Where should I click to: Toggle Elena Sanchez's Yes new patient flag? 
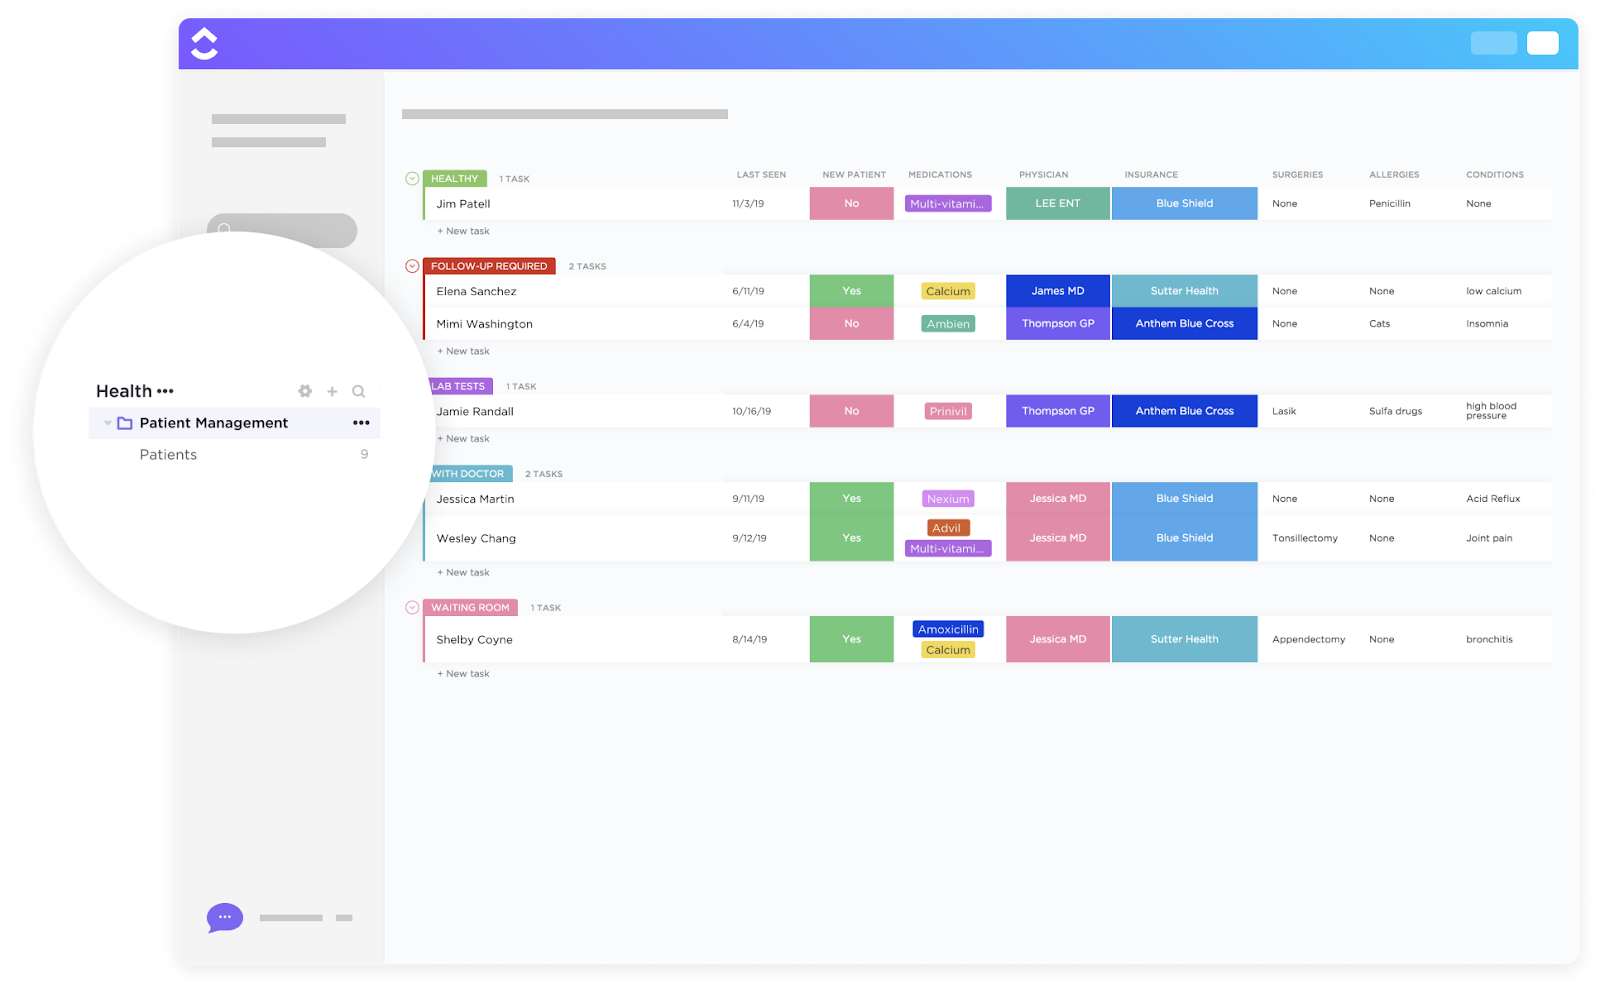point(851,290)
